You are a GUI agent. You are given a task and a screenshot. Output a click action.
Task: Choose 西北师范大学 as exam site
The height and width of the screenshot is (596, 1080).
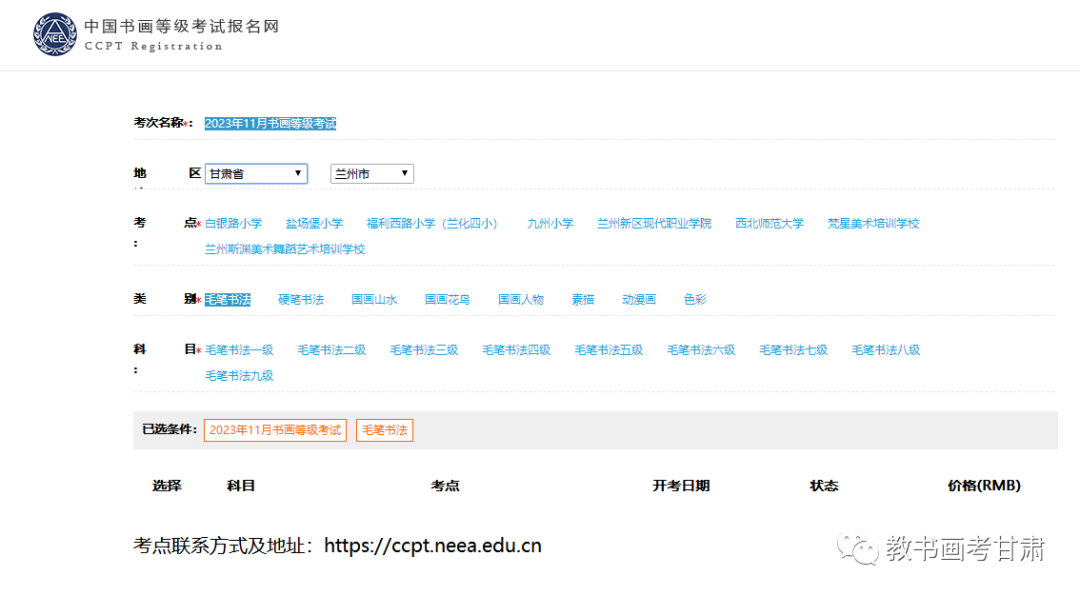pos(769,224)
